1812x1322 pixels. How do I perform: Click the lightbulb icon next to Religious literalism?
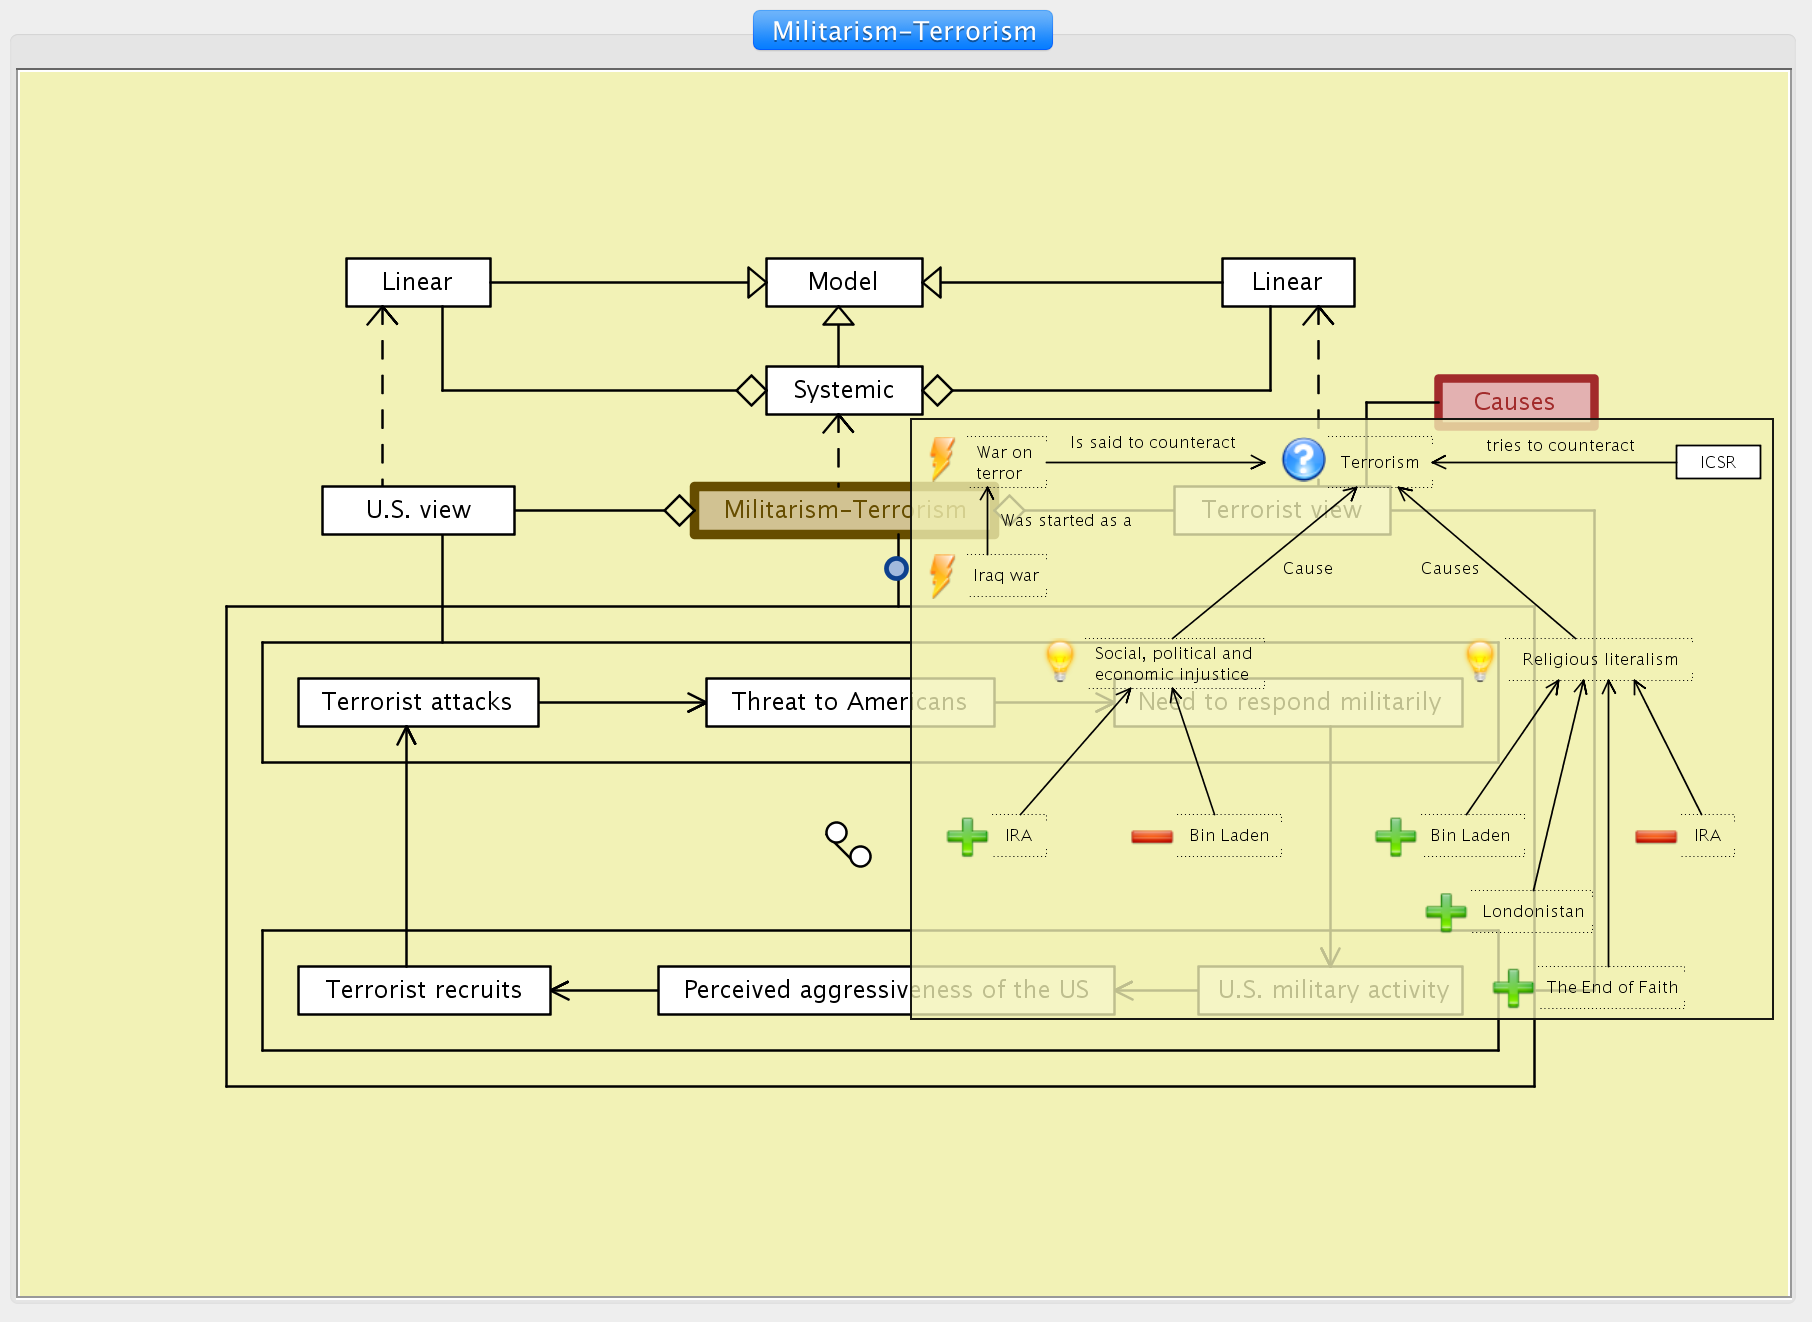click(x=1479, y=661)
